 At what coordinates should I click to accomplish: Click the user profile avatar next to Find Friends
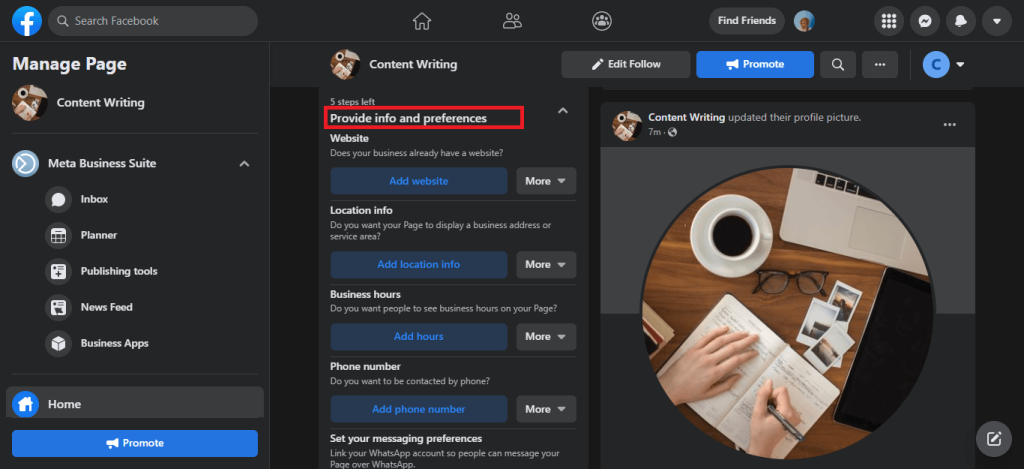[804, 21]
